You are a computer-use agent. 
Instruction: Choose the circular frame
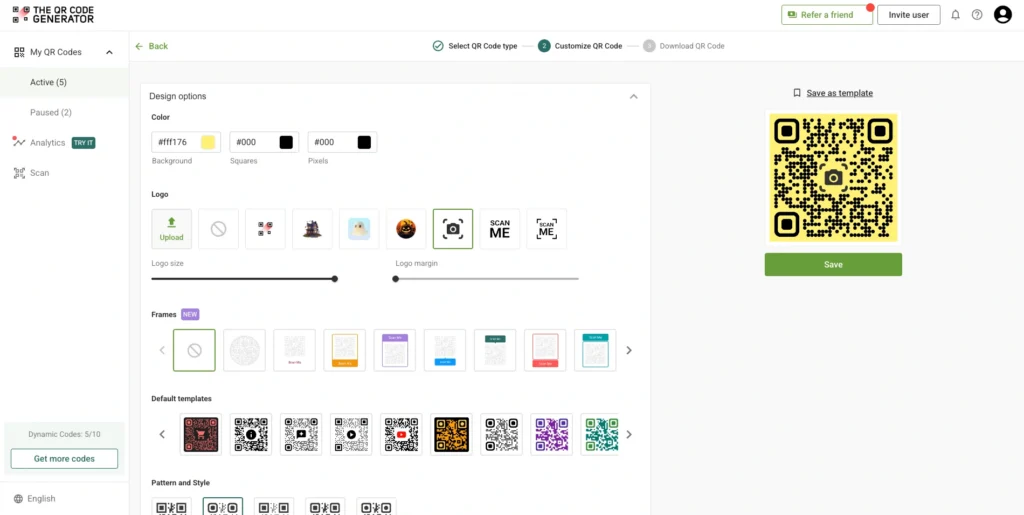point(244,350)
